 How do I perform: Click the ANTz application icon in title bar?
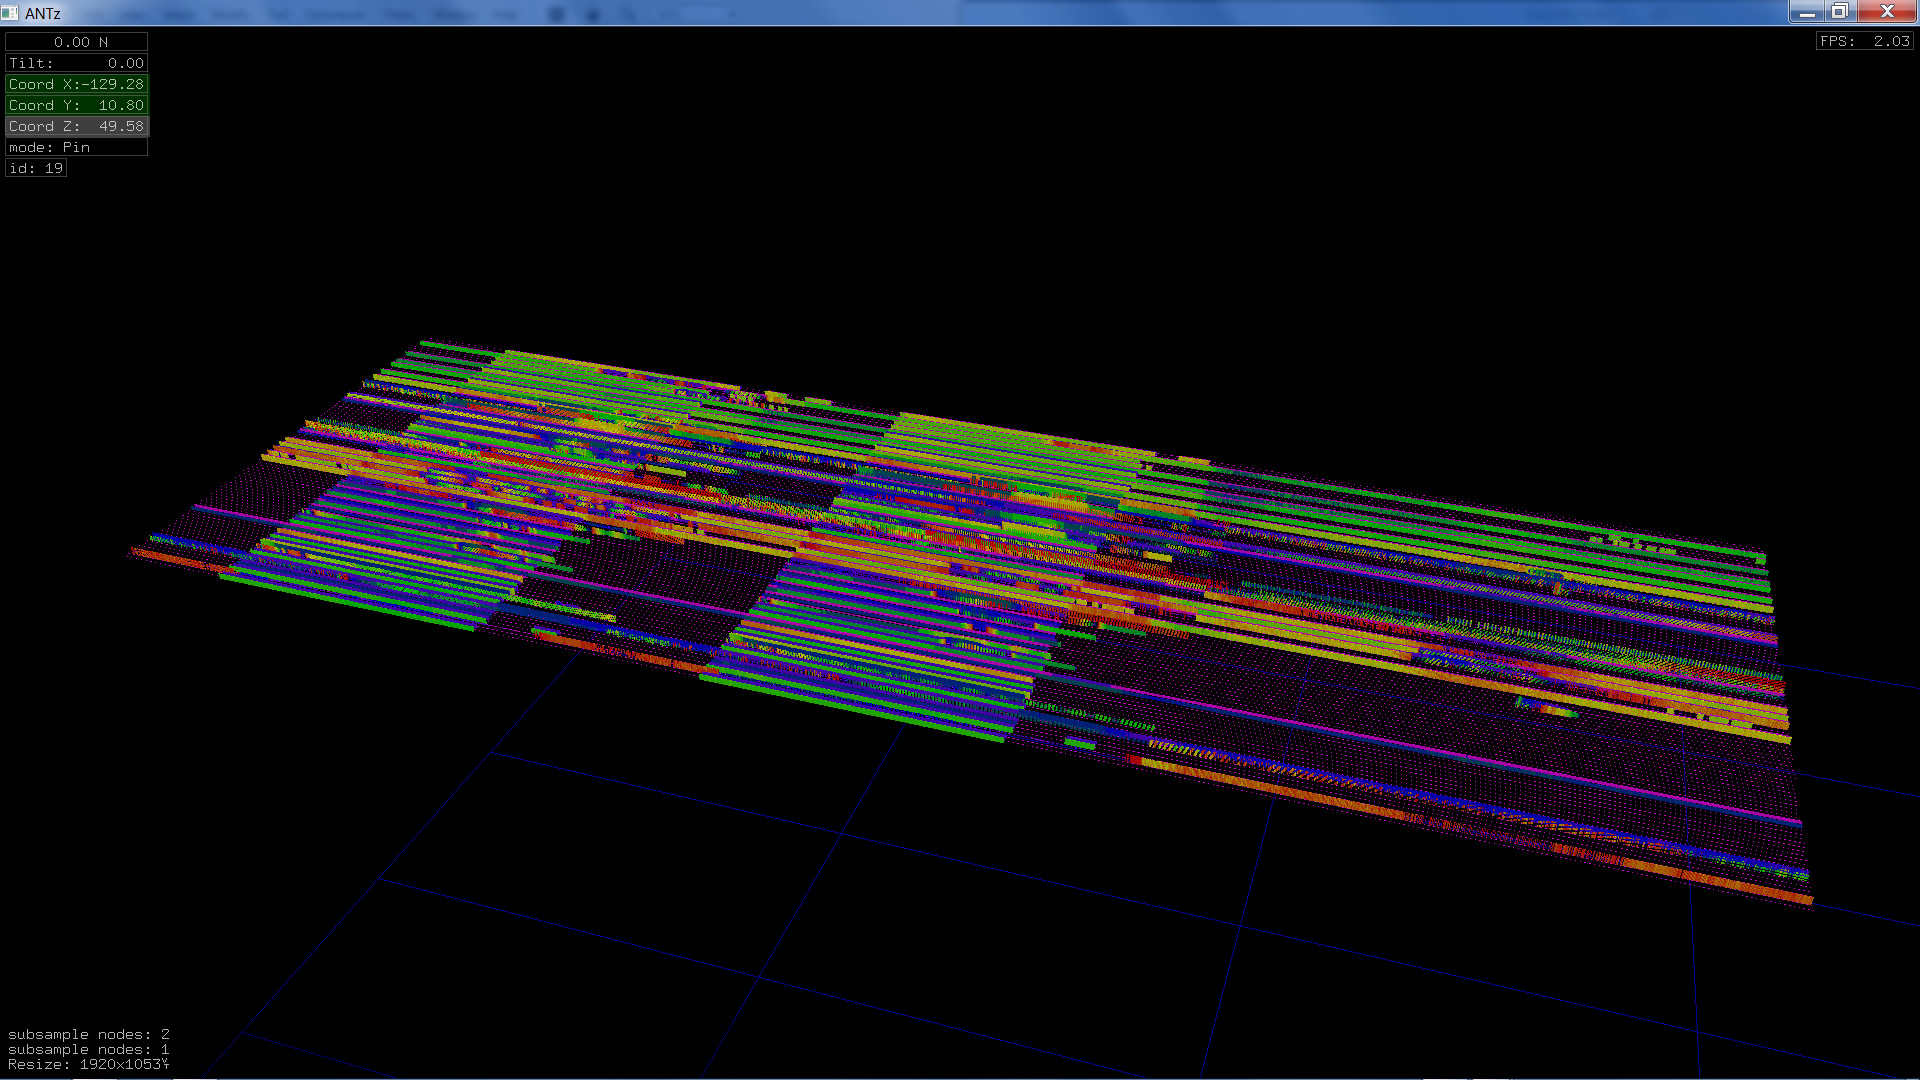tap(10, 13)
